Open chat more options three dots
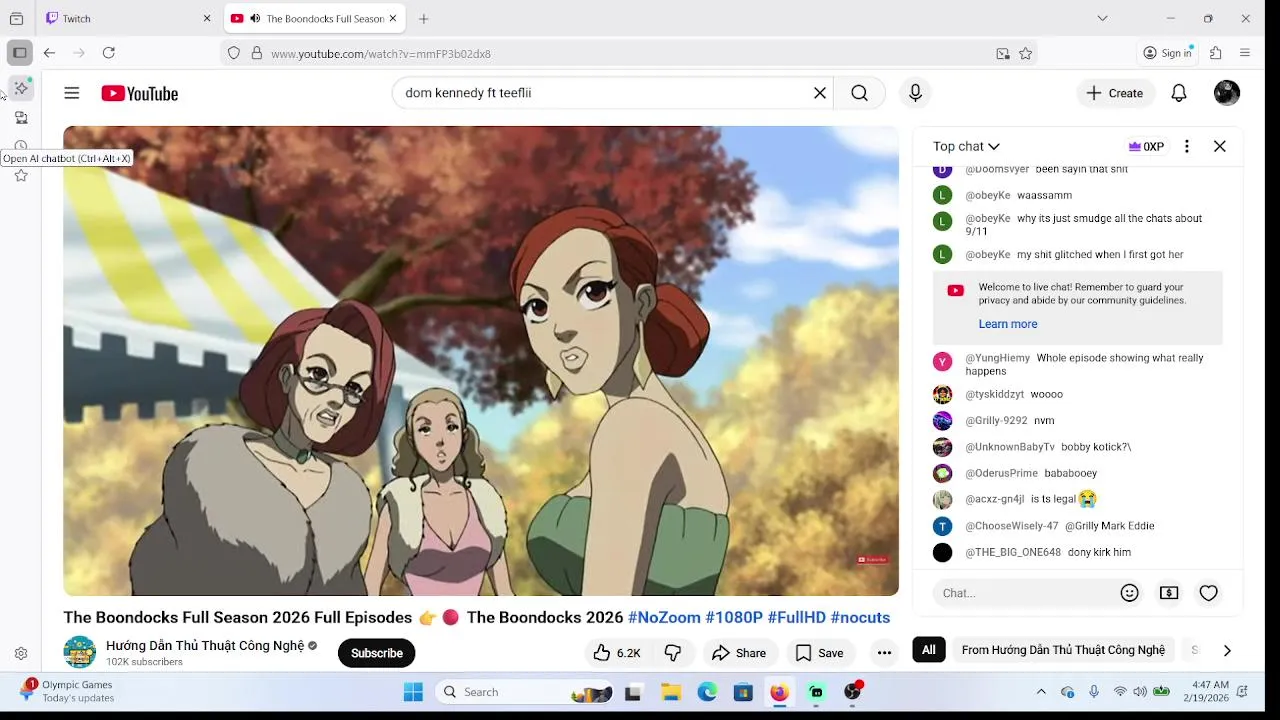This screenshot has width=1280, height=720. pyautogui.click(x=1187, y=146)
